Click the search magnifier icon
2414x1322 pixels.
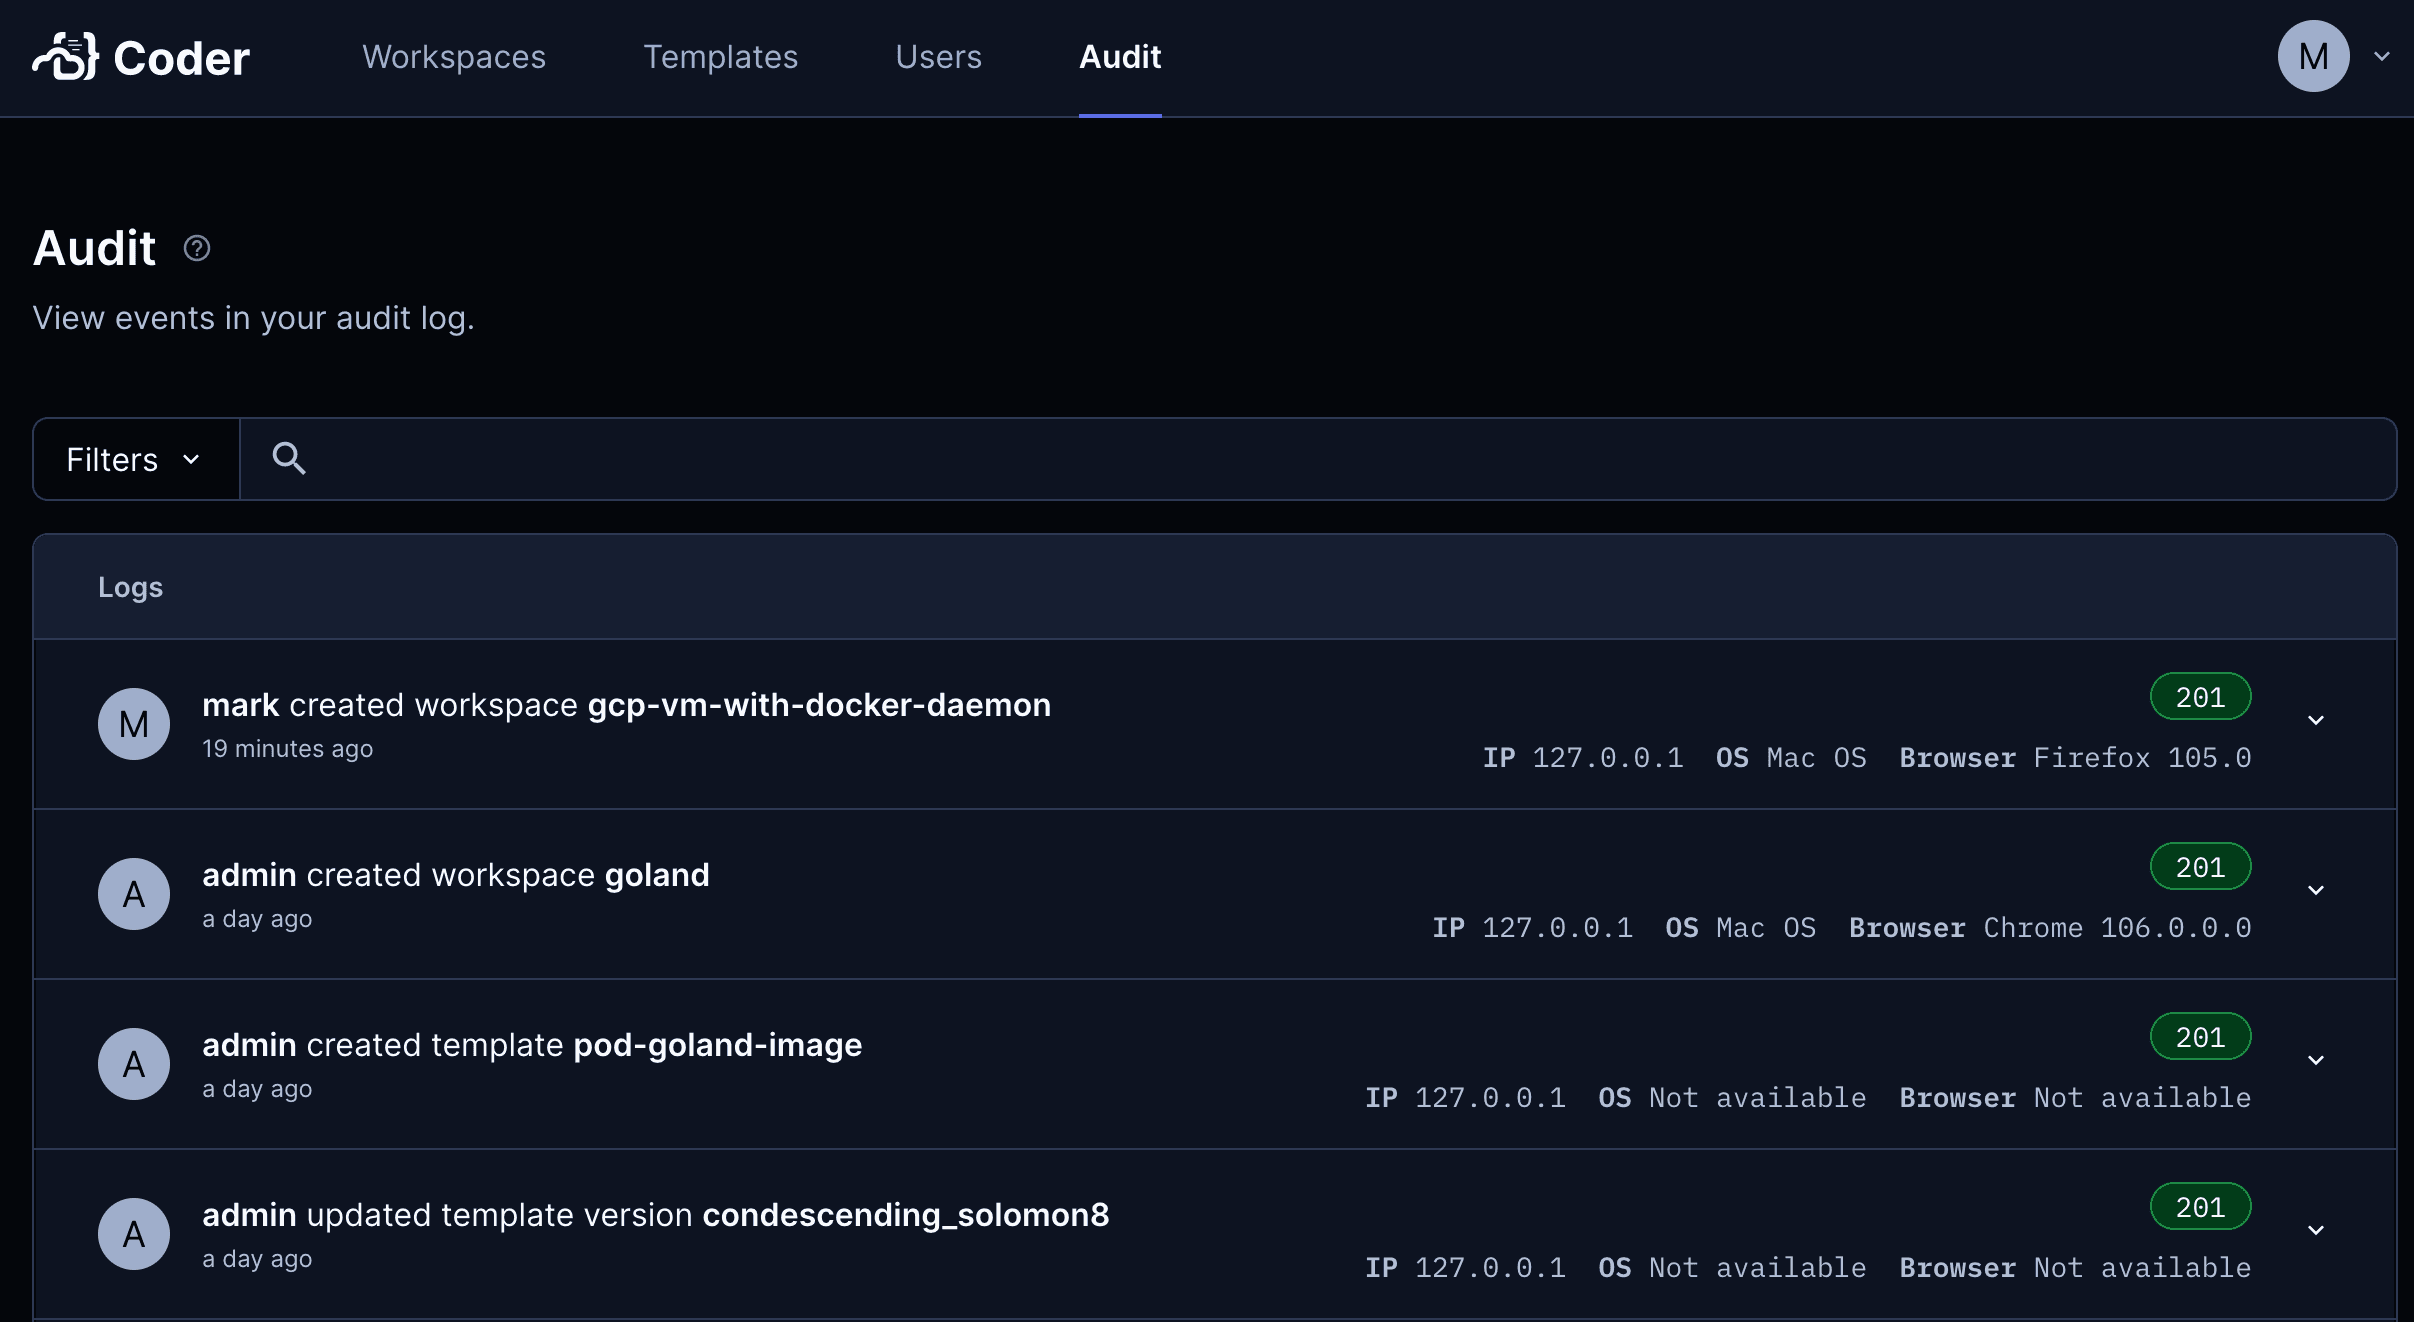[x=289, y=458]
